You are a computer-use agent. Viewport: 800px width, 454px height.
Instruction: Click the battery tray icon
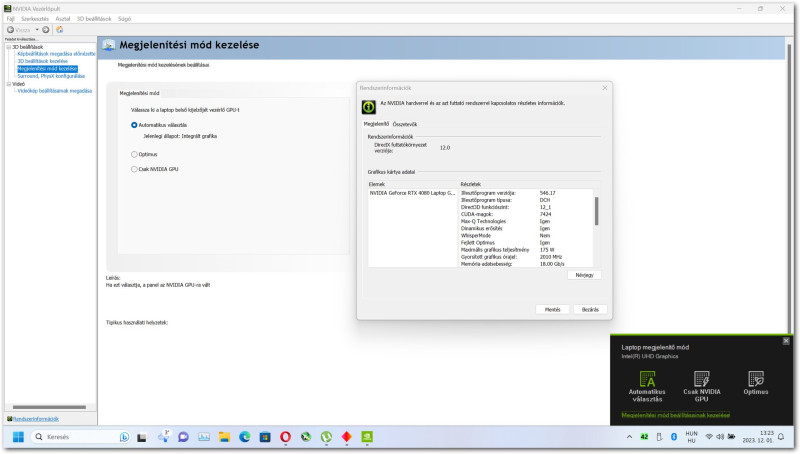pyautogui.click(x=731, y=437)
